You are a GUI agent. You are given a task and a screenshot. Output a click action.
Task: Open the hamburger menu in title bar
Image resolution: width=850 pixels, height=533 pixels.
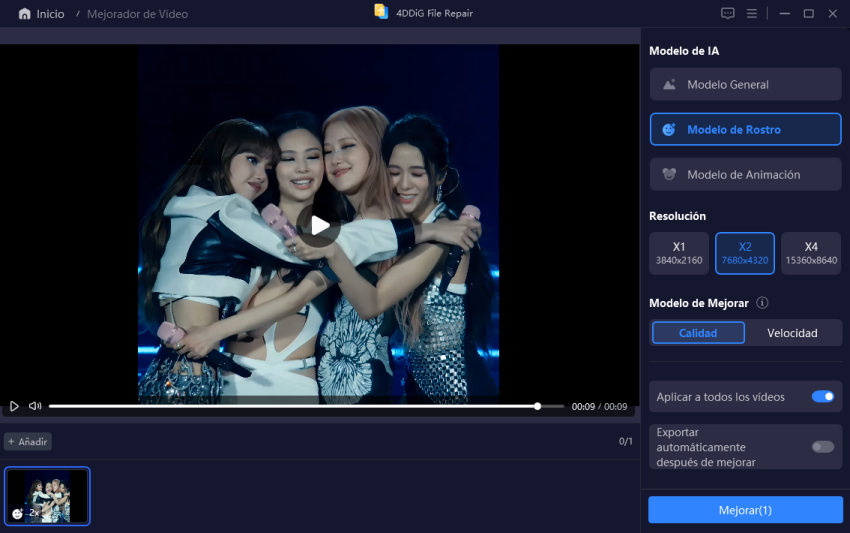(752, 14)
